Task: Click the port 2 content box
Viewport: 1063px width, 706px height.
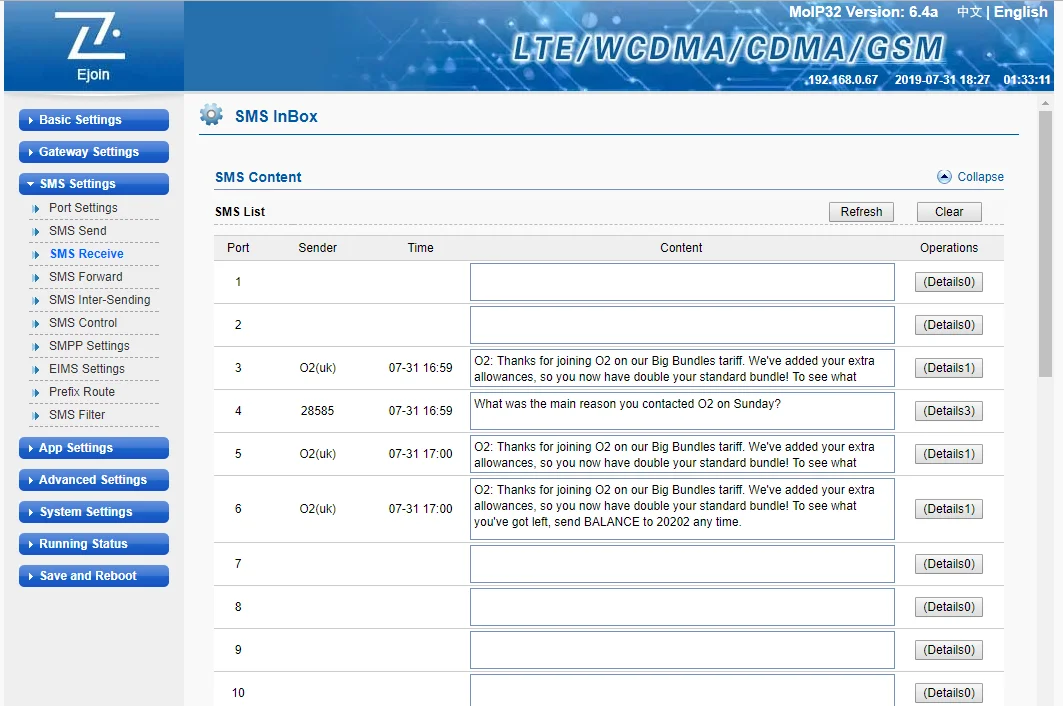Action: pos(682,325)
